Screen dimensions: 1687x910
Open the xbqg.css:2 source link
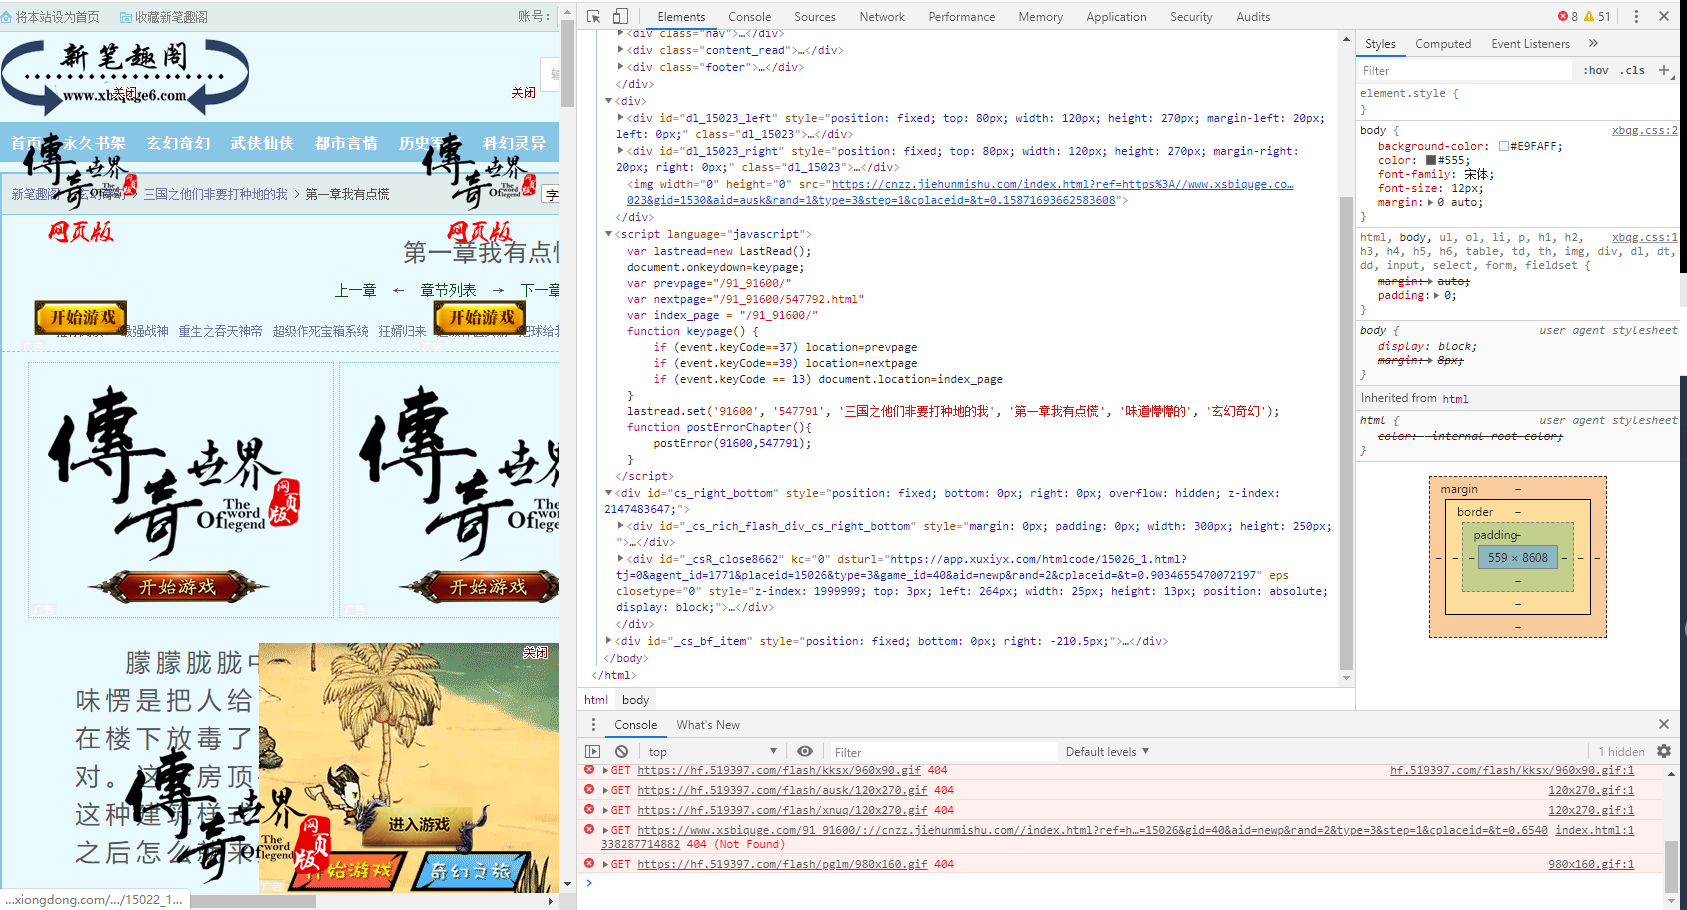[x=1644, y=130]
